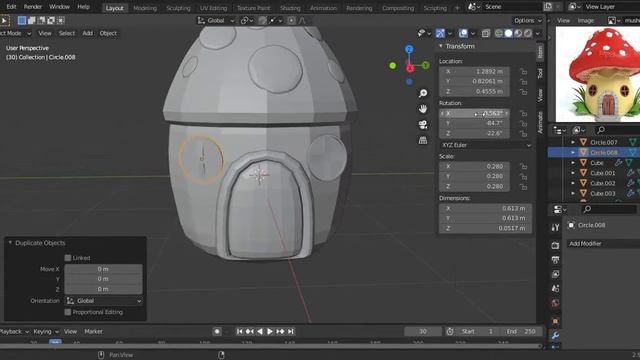Viewport: 640px width, 360px height.
Task: Jump to the timeline start frame
Action: tap(240, 331)
